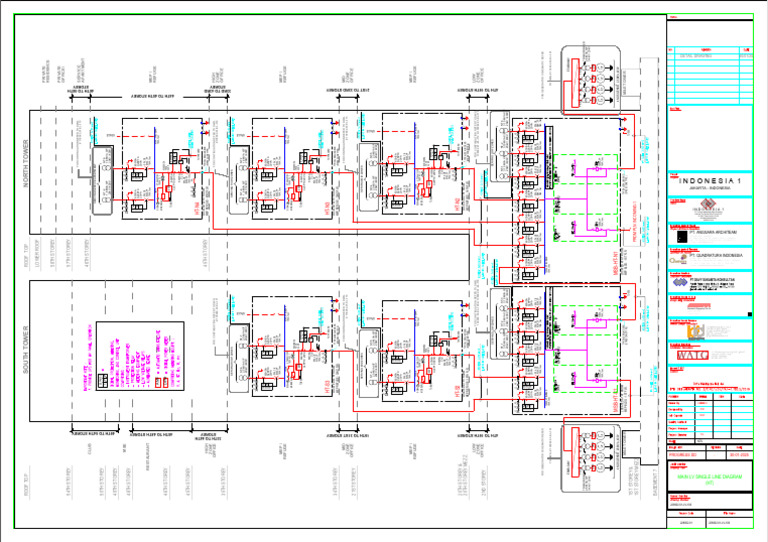Image resolution: width=768 pixels, height=542 pixels.
Task: Select the INDONESIA 1 project title
Action: click(710, 181)
